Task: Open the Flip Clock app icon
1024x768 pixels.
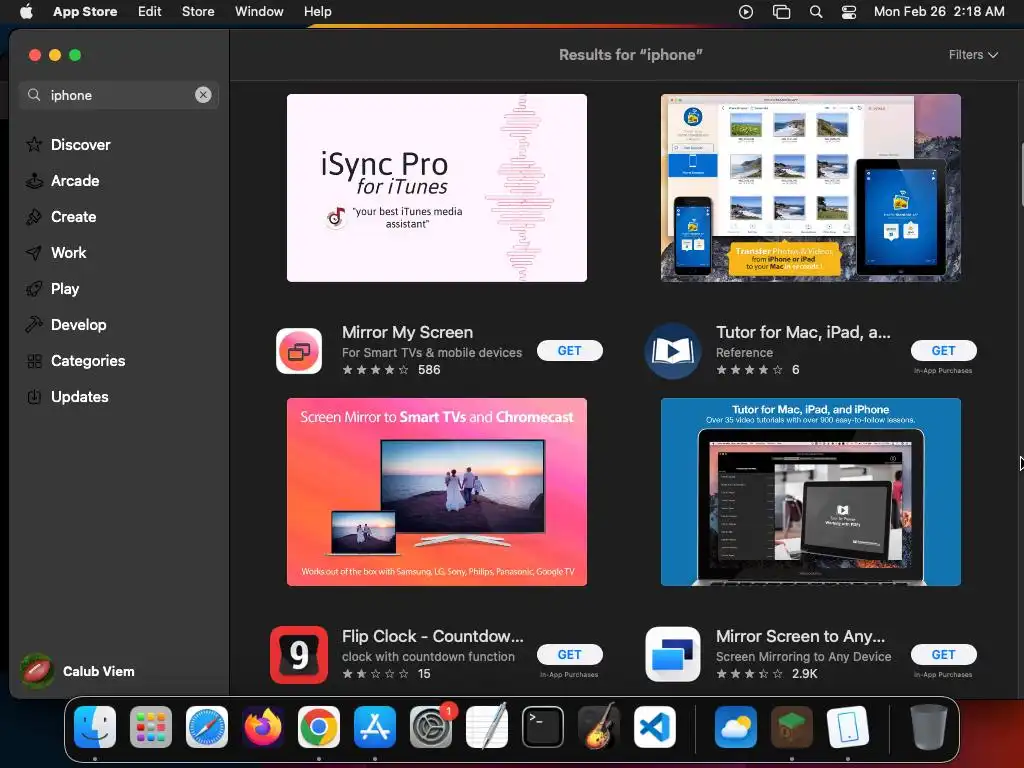Action: [299, 655]
